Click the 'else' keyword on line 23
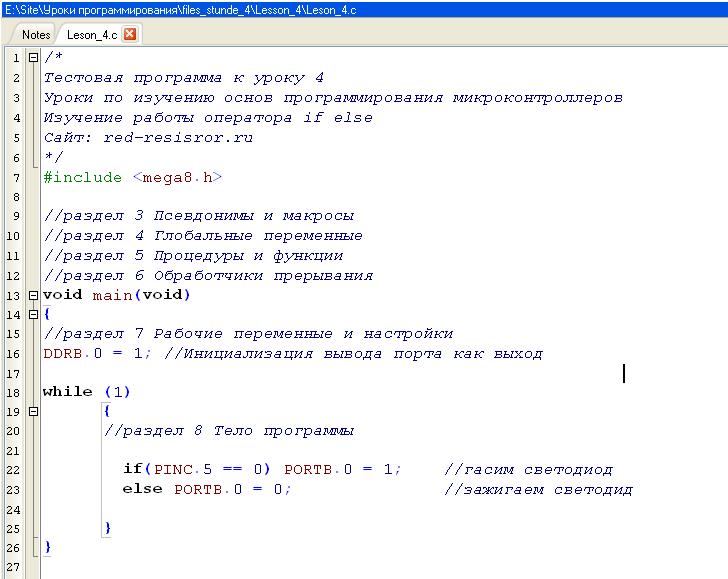The width and height of the screenshot is (728, 579). pyautogui.click(x=143, y=489)
